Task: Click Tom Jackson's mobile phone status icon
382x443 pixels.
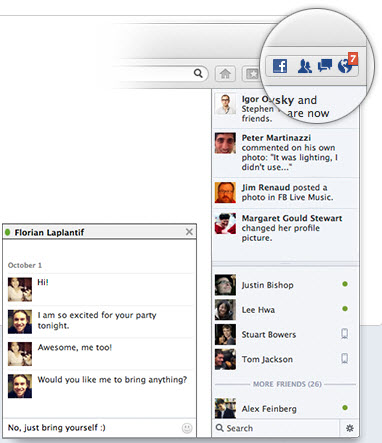Action: (x=345, y=359)
